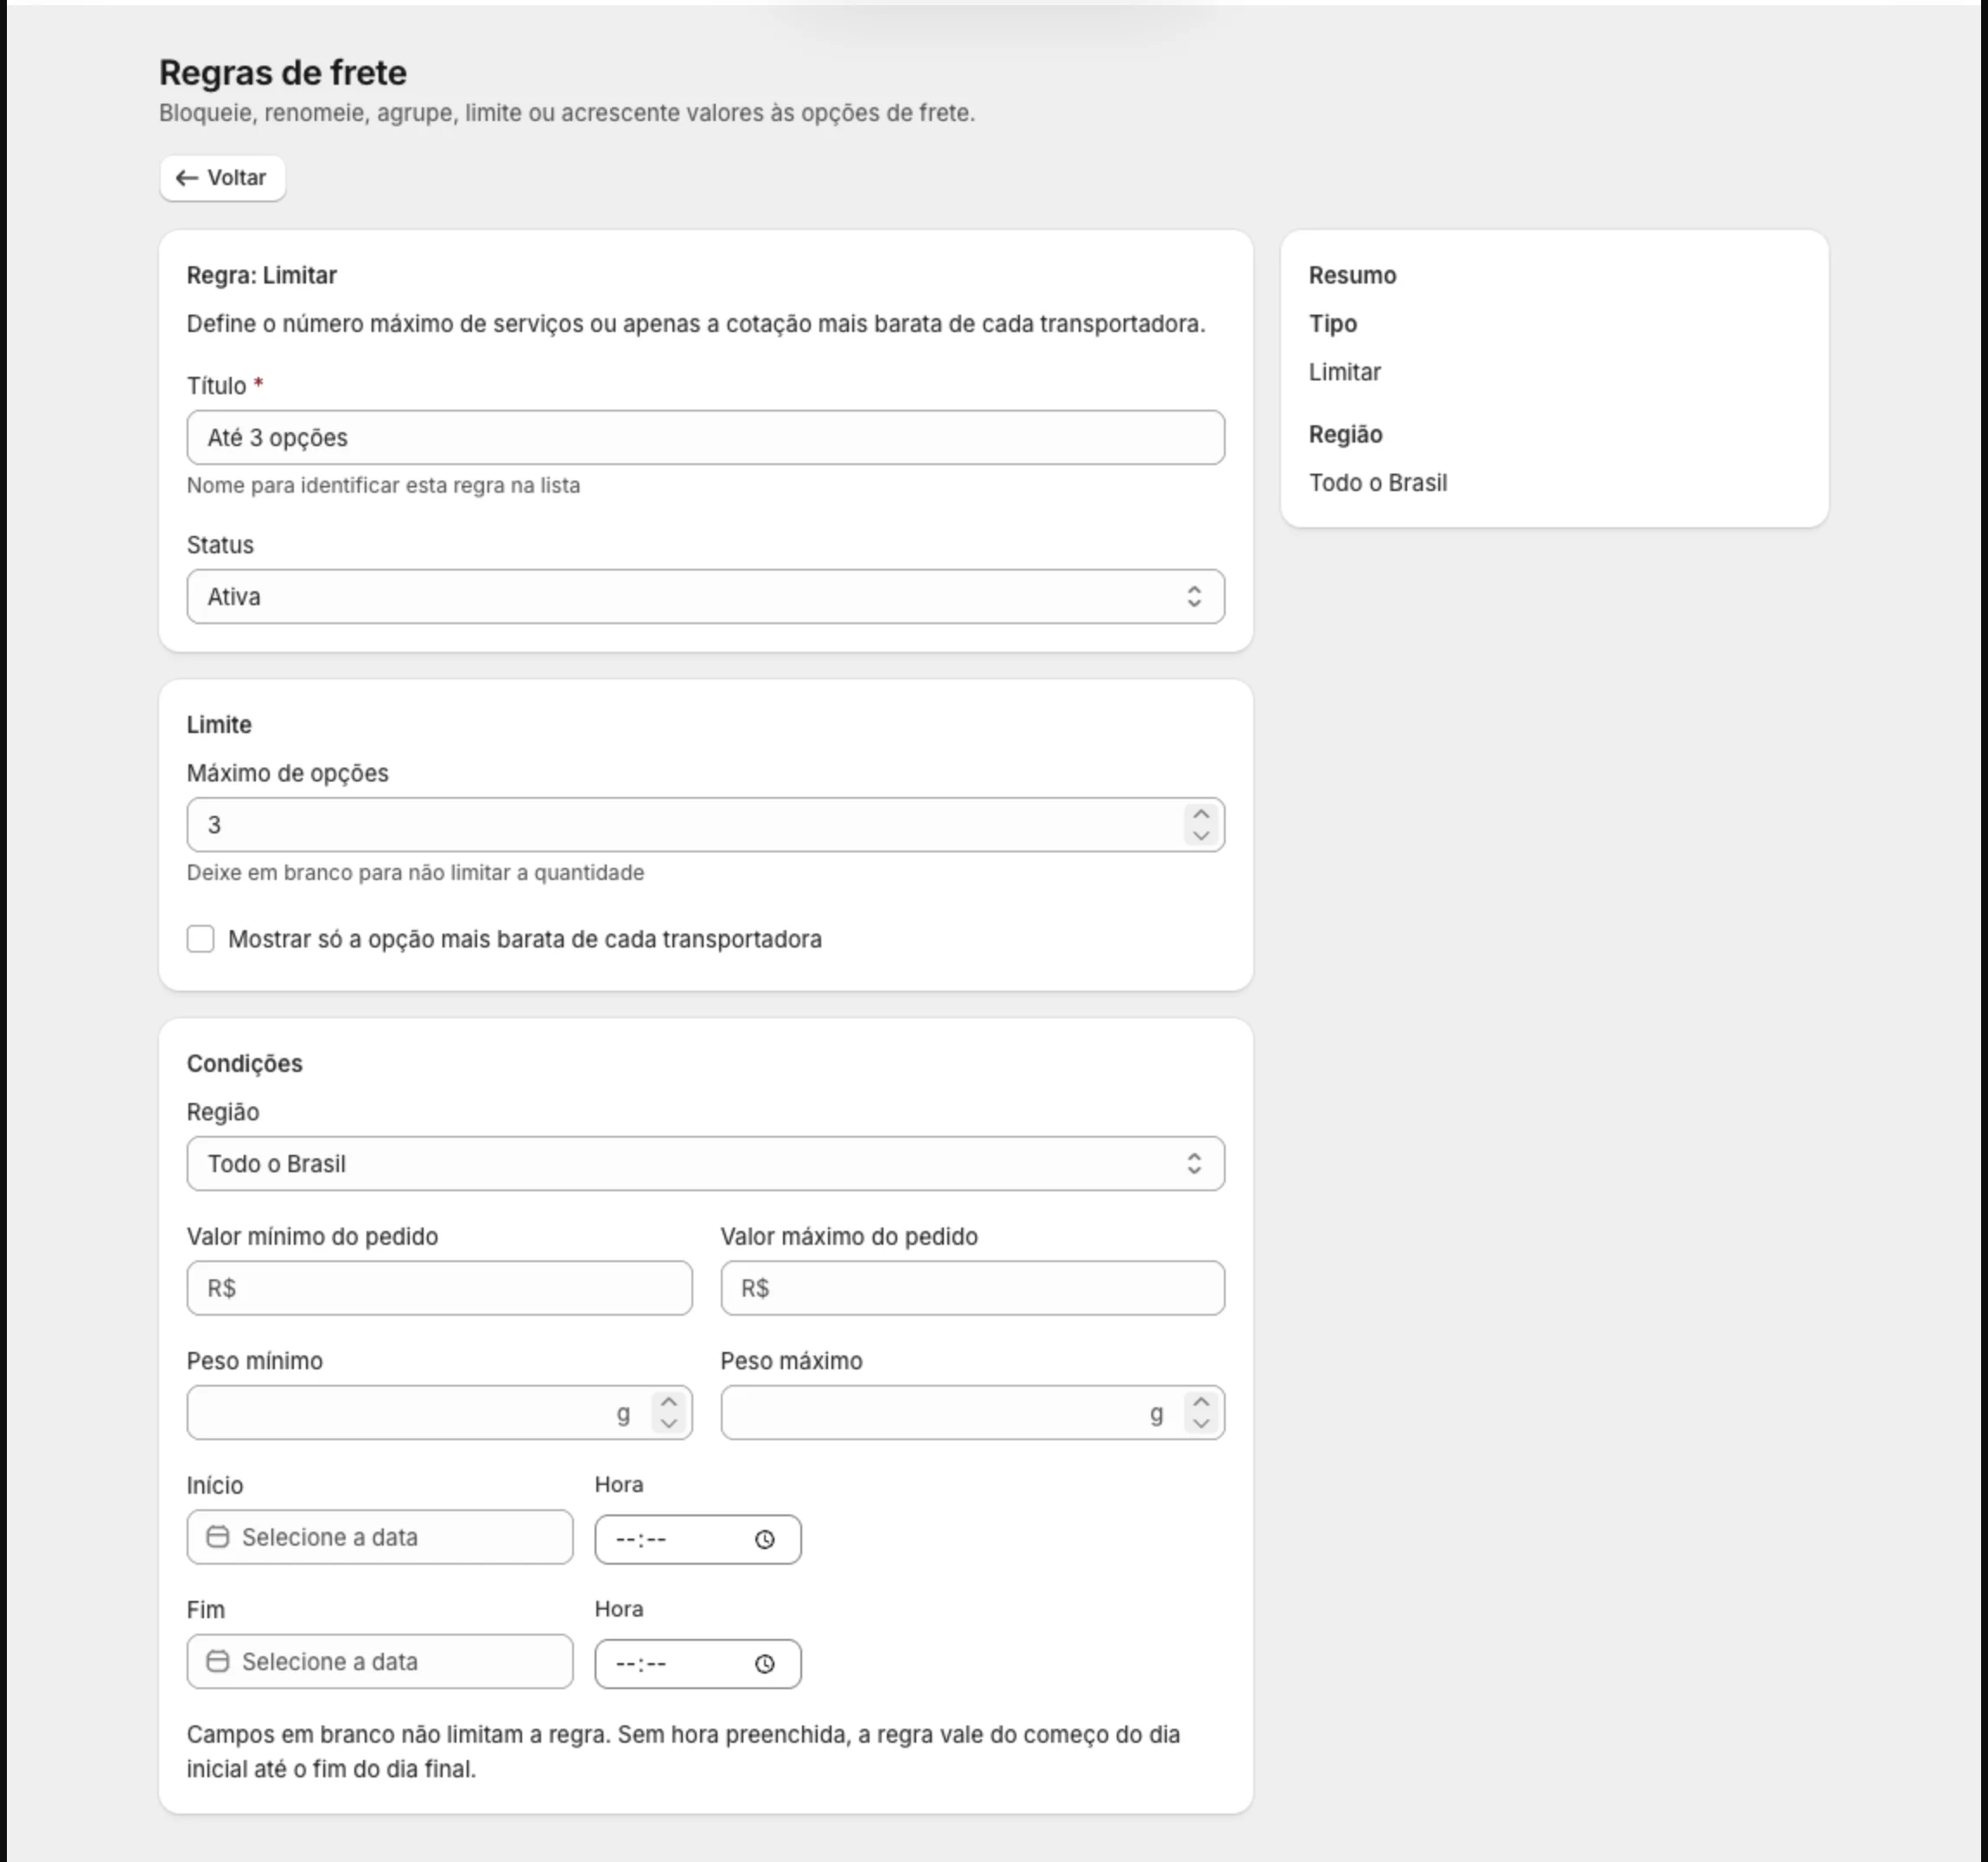Increase Máximo de opções with up arrow
Screen dimensions: 1988x1862
pyautogui.click(x=1201, y=814)
